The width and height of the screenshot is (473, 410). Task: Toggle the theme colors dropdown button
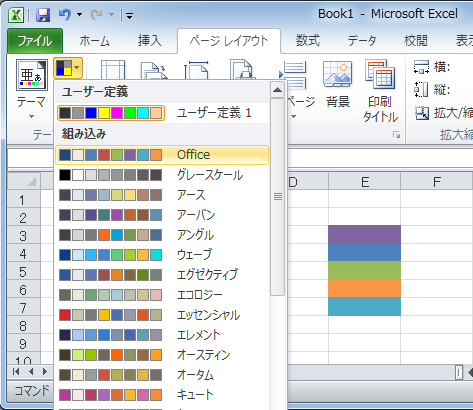[68, 68]
